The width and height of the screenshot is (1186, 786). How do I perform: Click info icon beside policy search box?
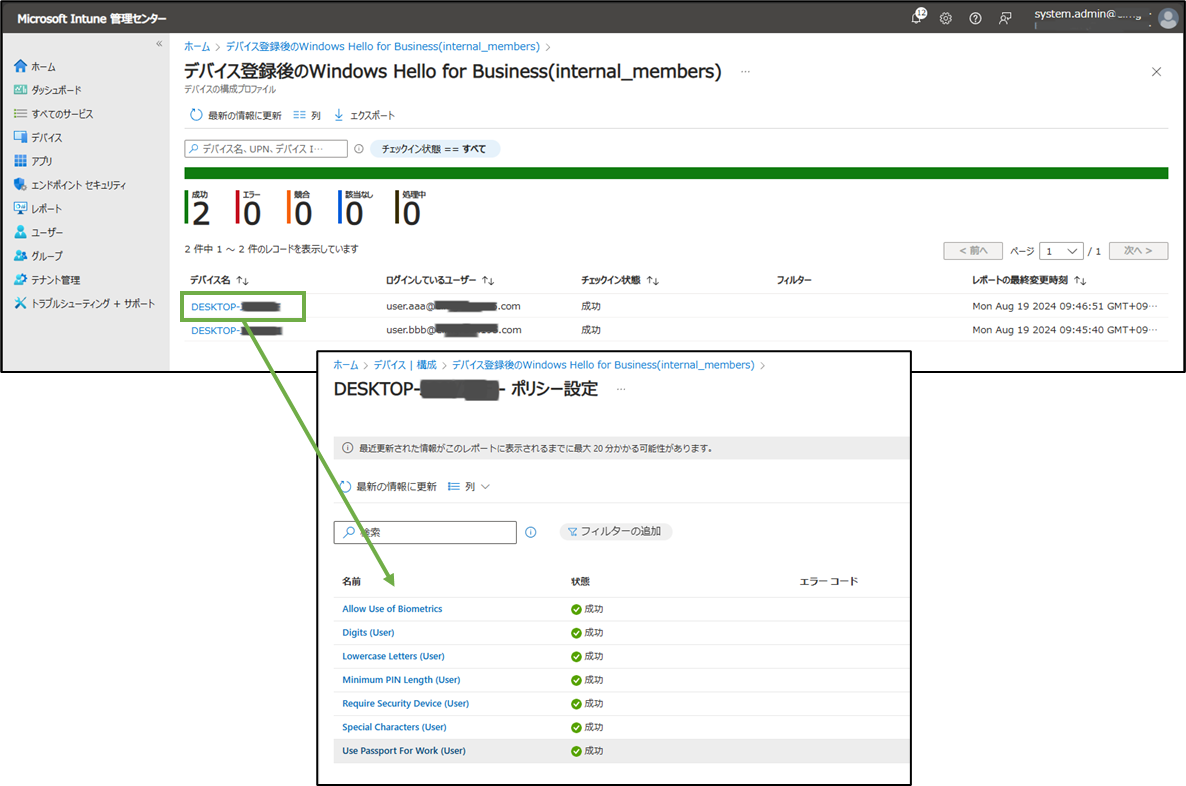click(531, 533)
